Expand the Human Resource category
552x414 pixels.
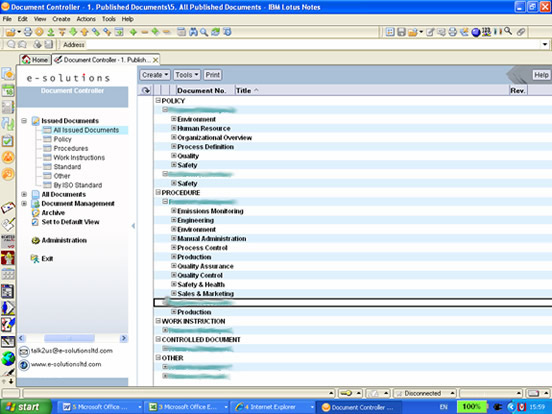[174, 128]
